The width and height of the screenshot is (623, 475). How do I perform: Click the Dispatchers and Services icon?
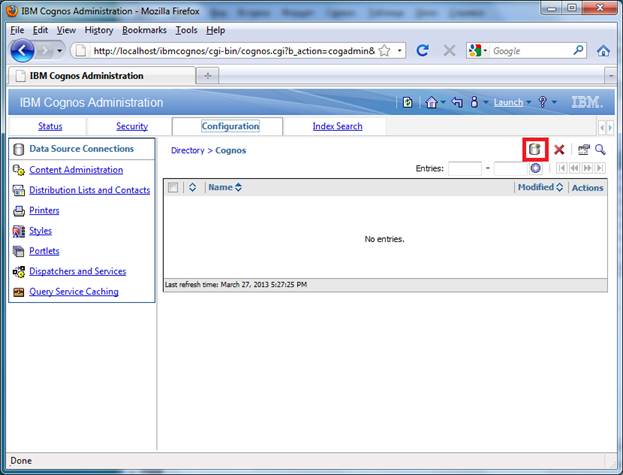tap(19, 272)
